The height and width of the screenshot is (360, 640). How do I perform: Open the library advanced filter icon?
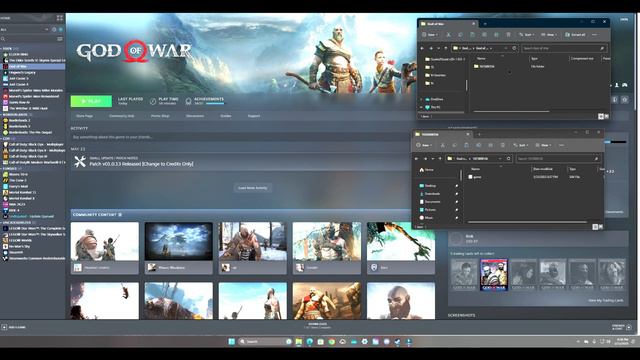pyautogui.click(x=60, y=39)
